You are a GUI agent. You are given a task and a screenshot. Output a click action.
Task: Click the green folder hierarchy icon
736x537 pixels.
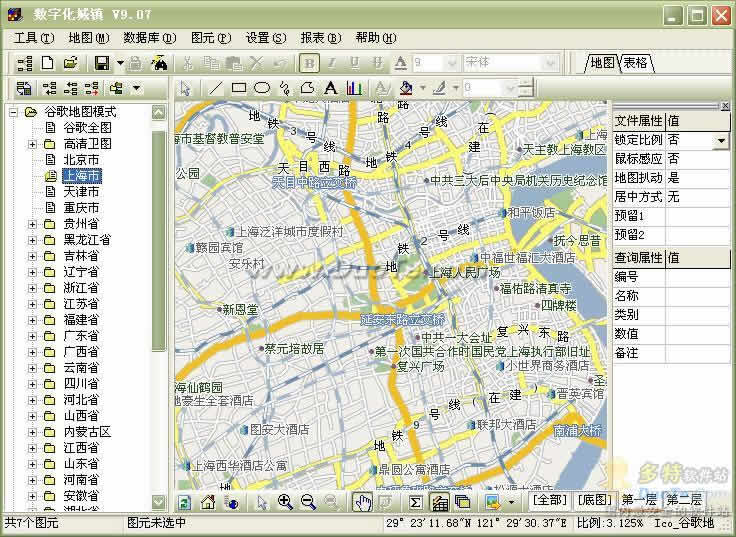116,88
